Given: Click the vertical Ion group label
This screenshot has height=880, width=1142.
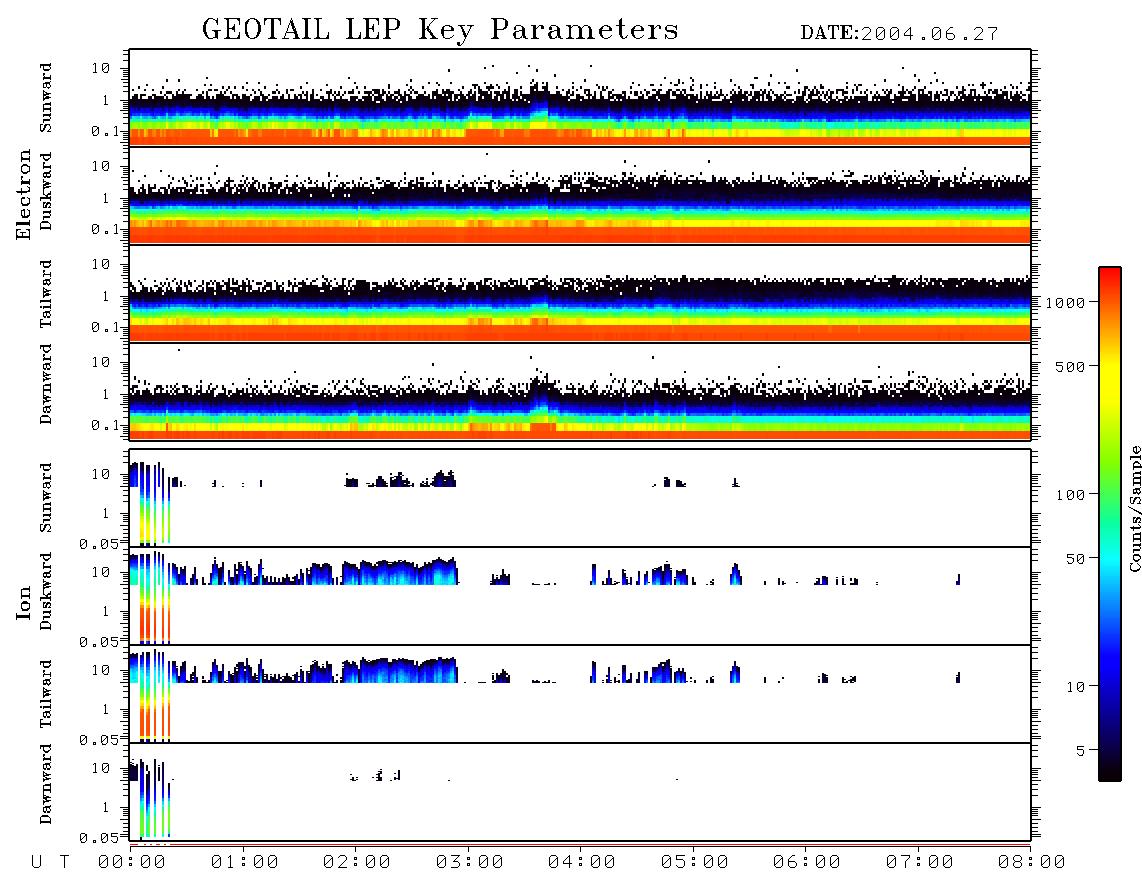Looking at the screenshot, I should tap(23, 602).
